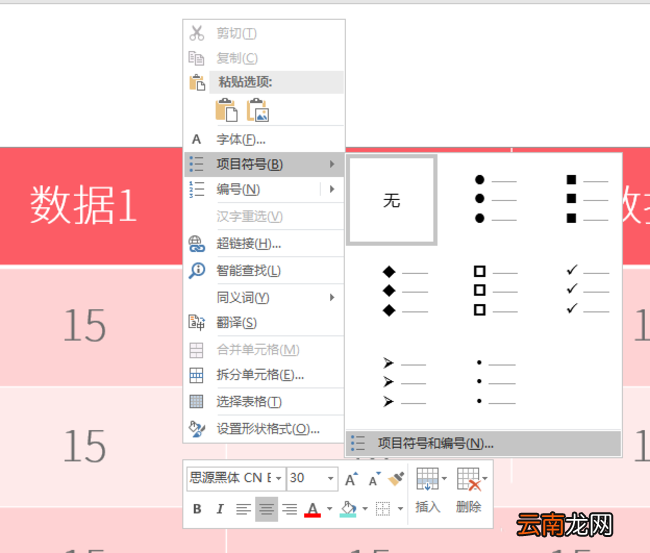650x553 pixels.
Task: Paste as picture clipboard icon
Action: tap(258, 110)
